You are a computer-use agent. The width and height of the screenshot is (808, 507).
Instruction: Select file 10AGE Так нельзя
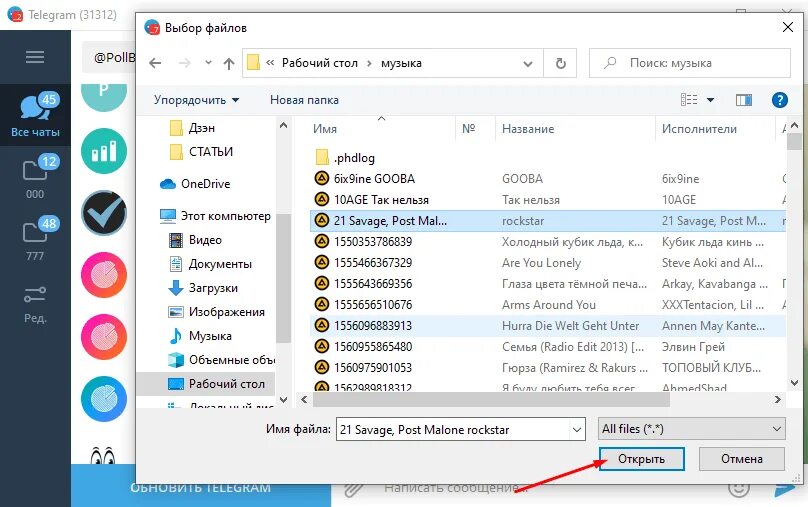point(381,200)
